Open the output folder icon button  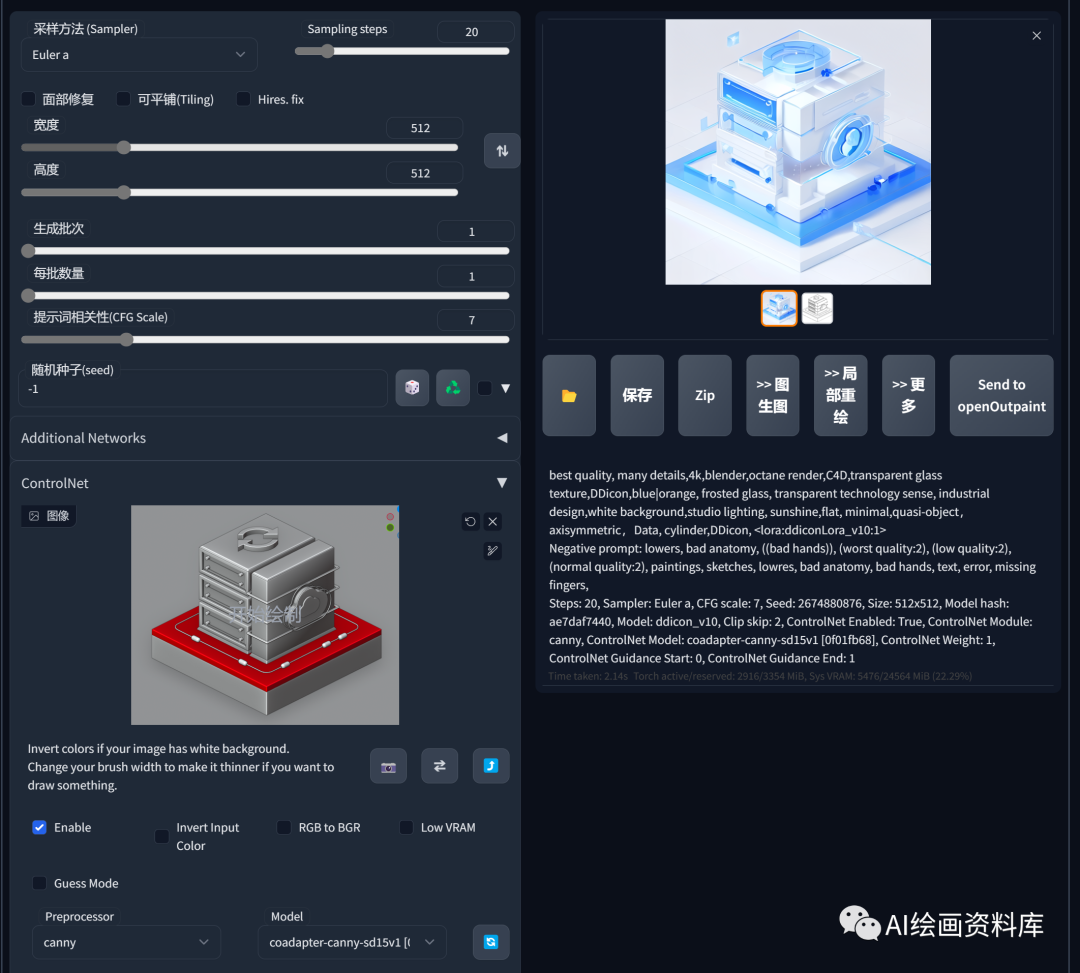pyautogui.click(x=569, y=395)
